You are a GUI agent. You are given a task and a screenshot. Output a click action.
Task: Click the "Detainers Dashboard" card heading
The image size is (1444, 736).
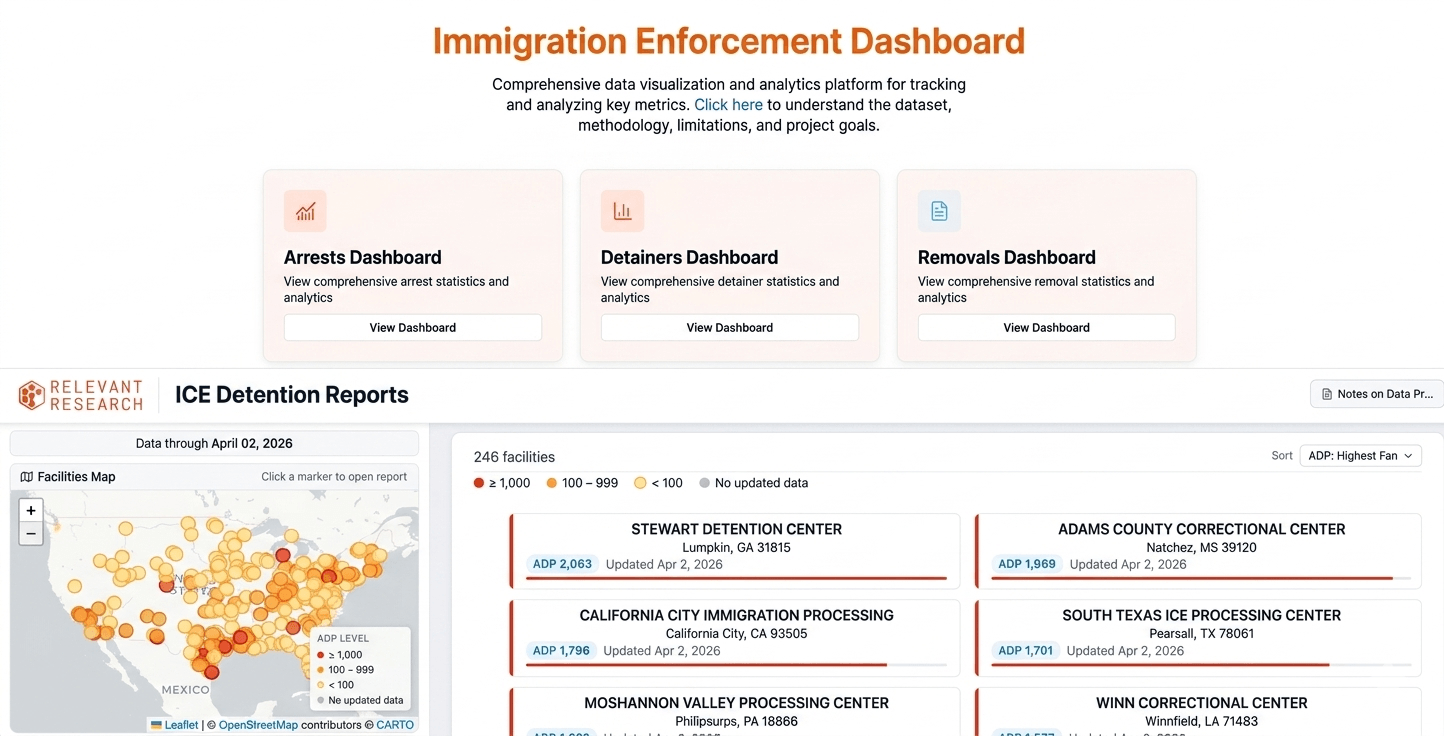click(689, 257)
